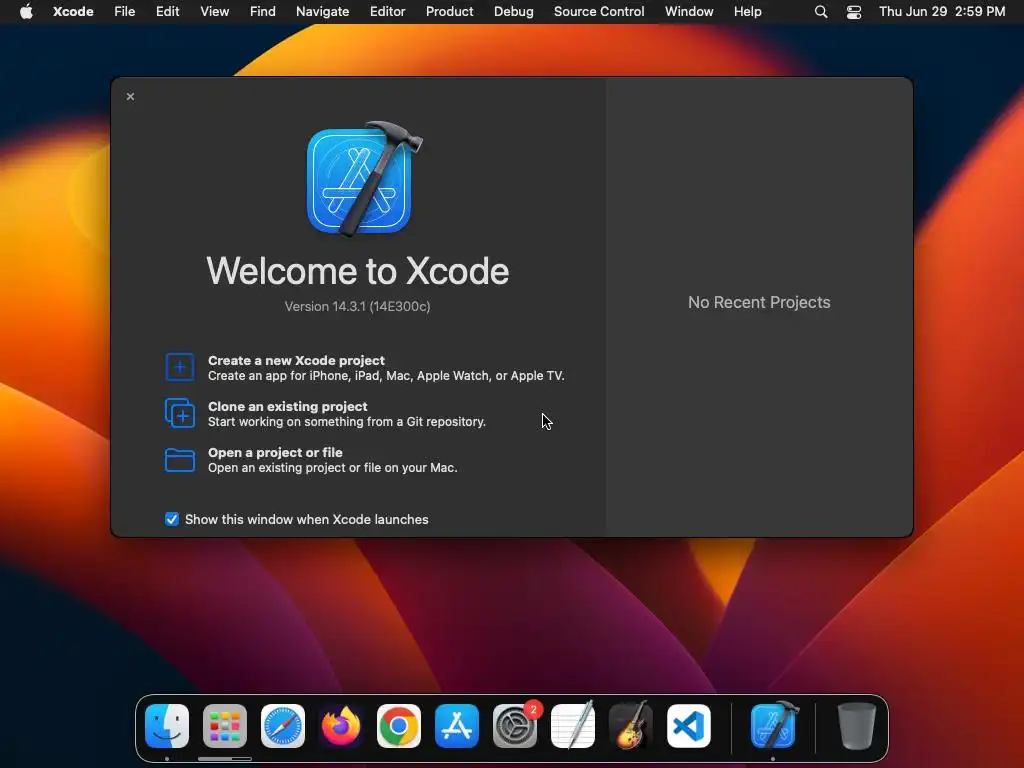Image resolution: width=1024 pixels, height=768 pixels.
Task: Launch Firefox from the Dock
Action: 341,726
